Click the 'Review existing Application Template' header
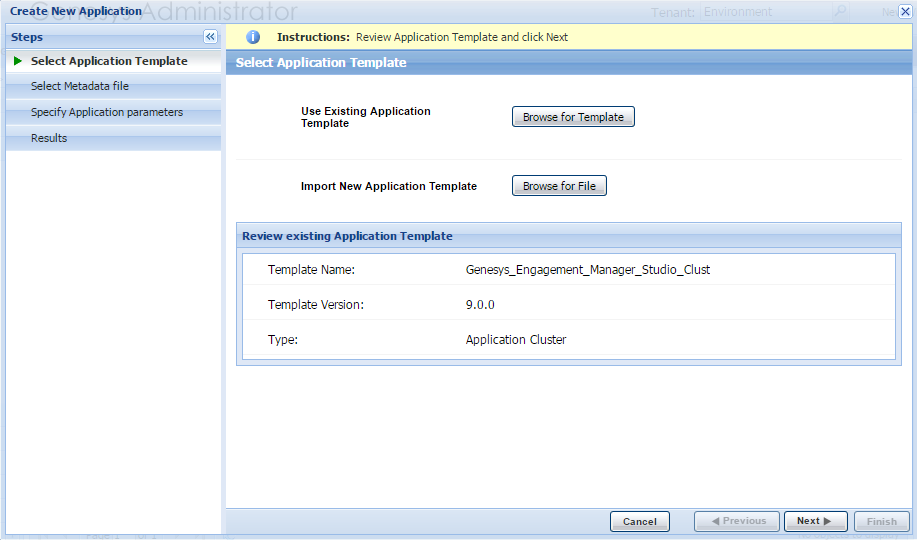This screenshot has height=540, width=917. point(347,236)
